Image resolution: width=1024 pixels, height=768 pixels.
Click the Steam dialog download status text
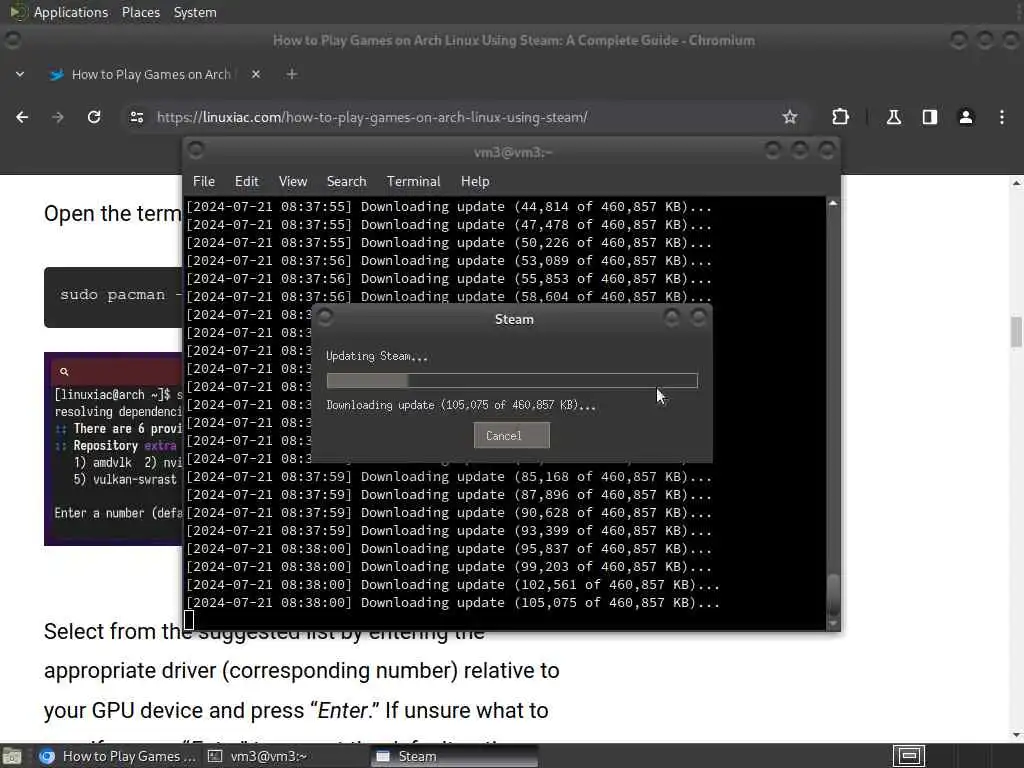click(461, 406)
